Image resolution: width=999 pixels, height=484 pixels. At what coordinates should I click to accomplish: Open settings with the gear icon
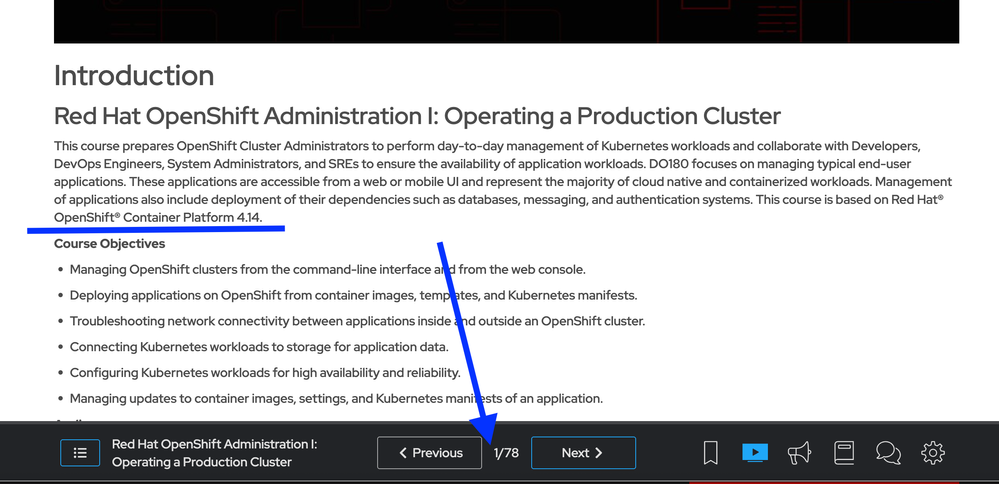[932, 453]
